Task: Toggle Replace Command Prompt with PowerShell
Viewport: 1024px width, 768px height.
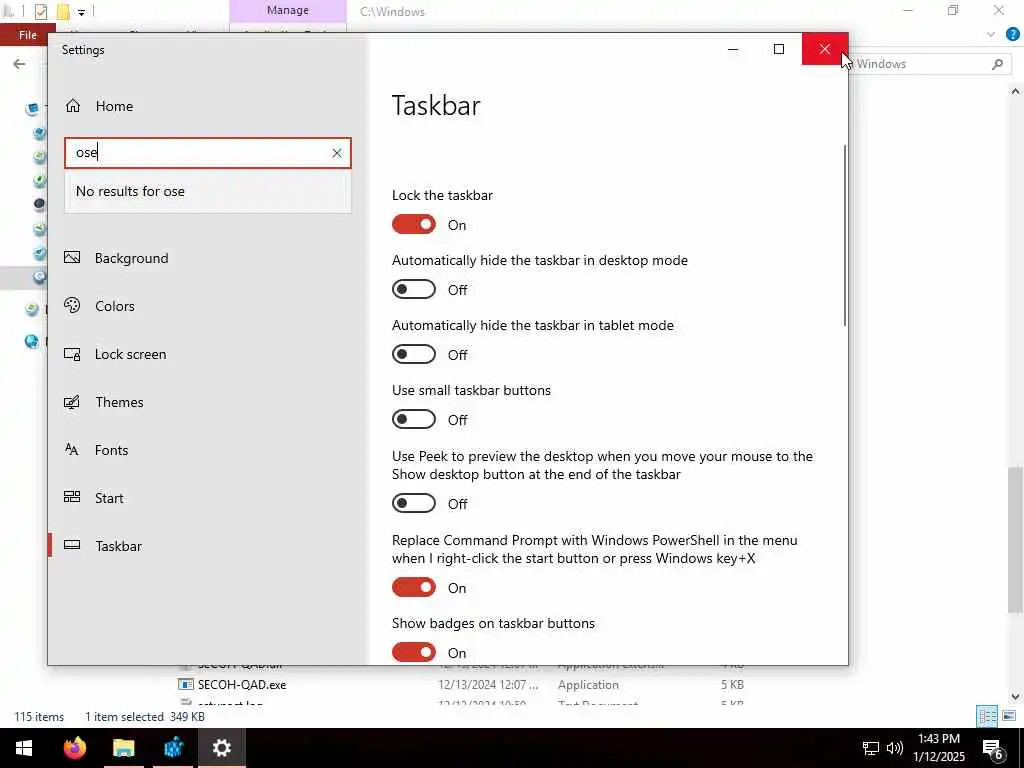Action: coord(413,588)
